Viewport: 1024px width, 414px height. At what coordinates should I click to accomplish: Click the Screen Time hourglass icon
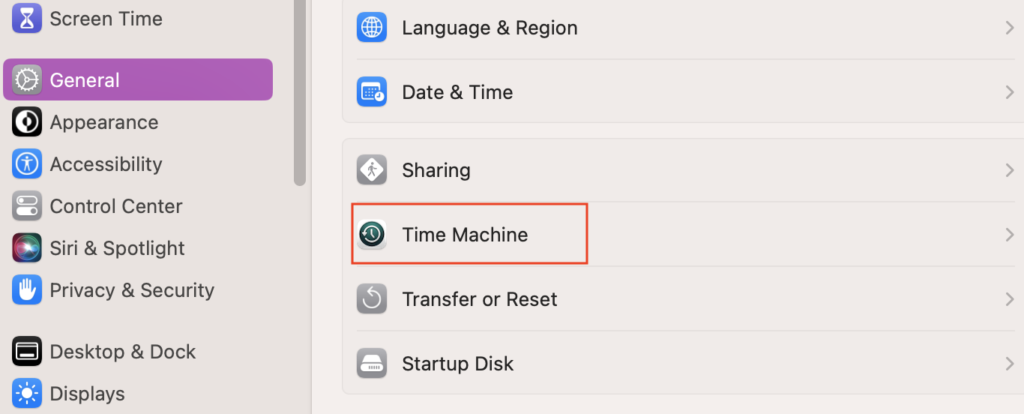27,18
